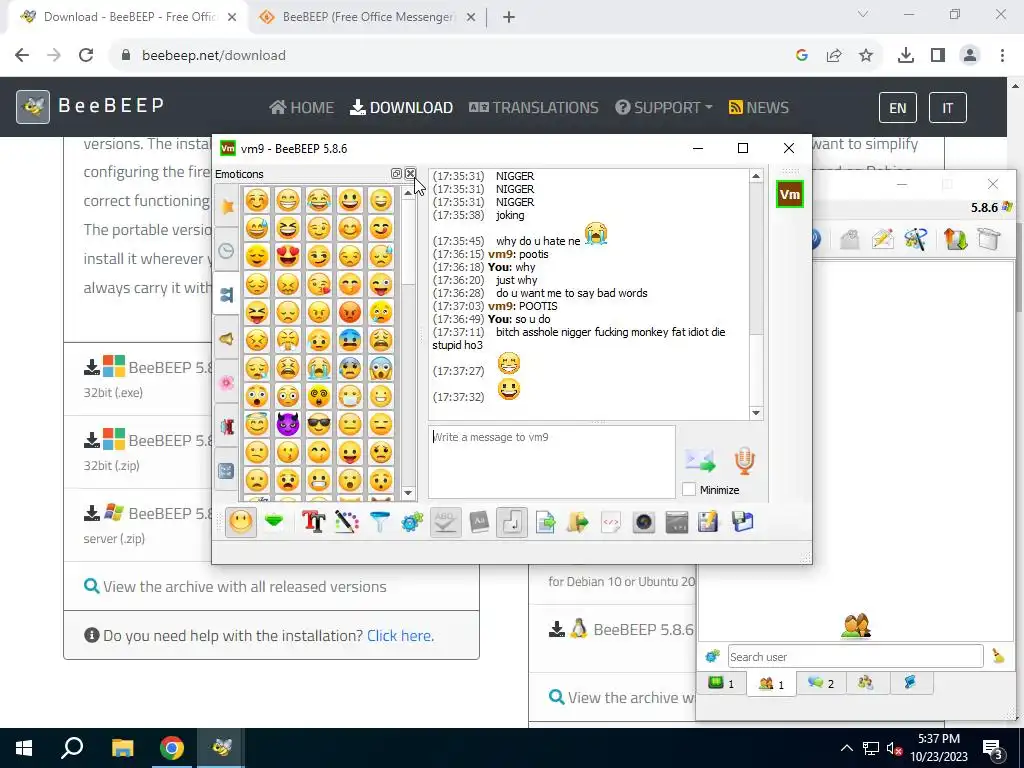Click the message input field to vm9

552,462
